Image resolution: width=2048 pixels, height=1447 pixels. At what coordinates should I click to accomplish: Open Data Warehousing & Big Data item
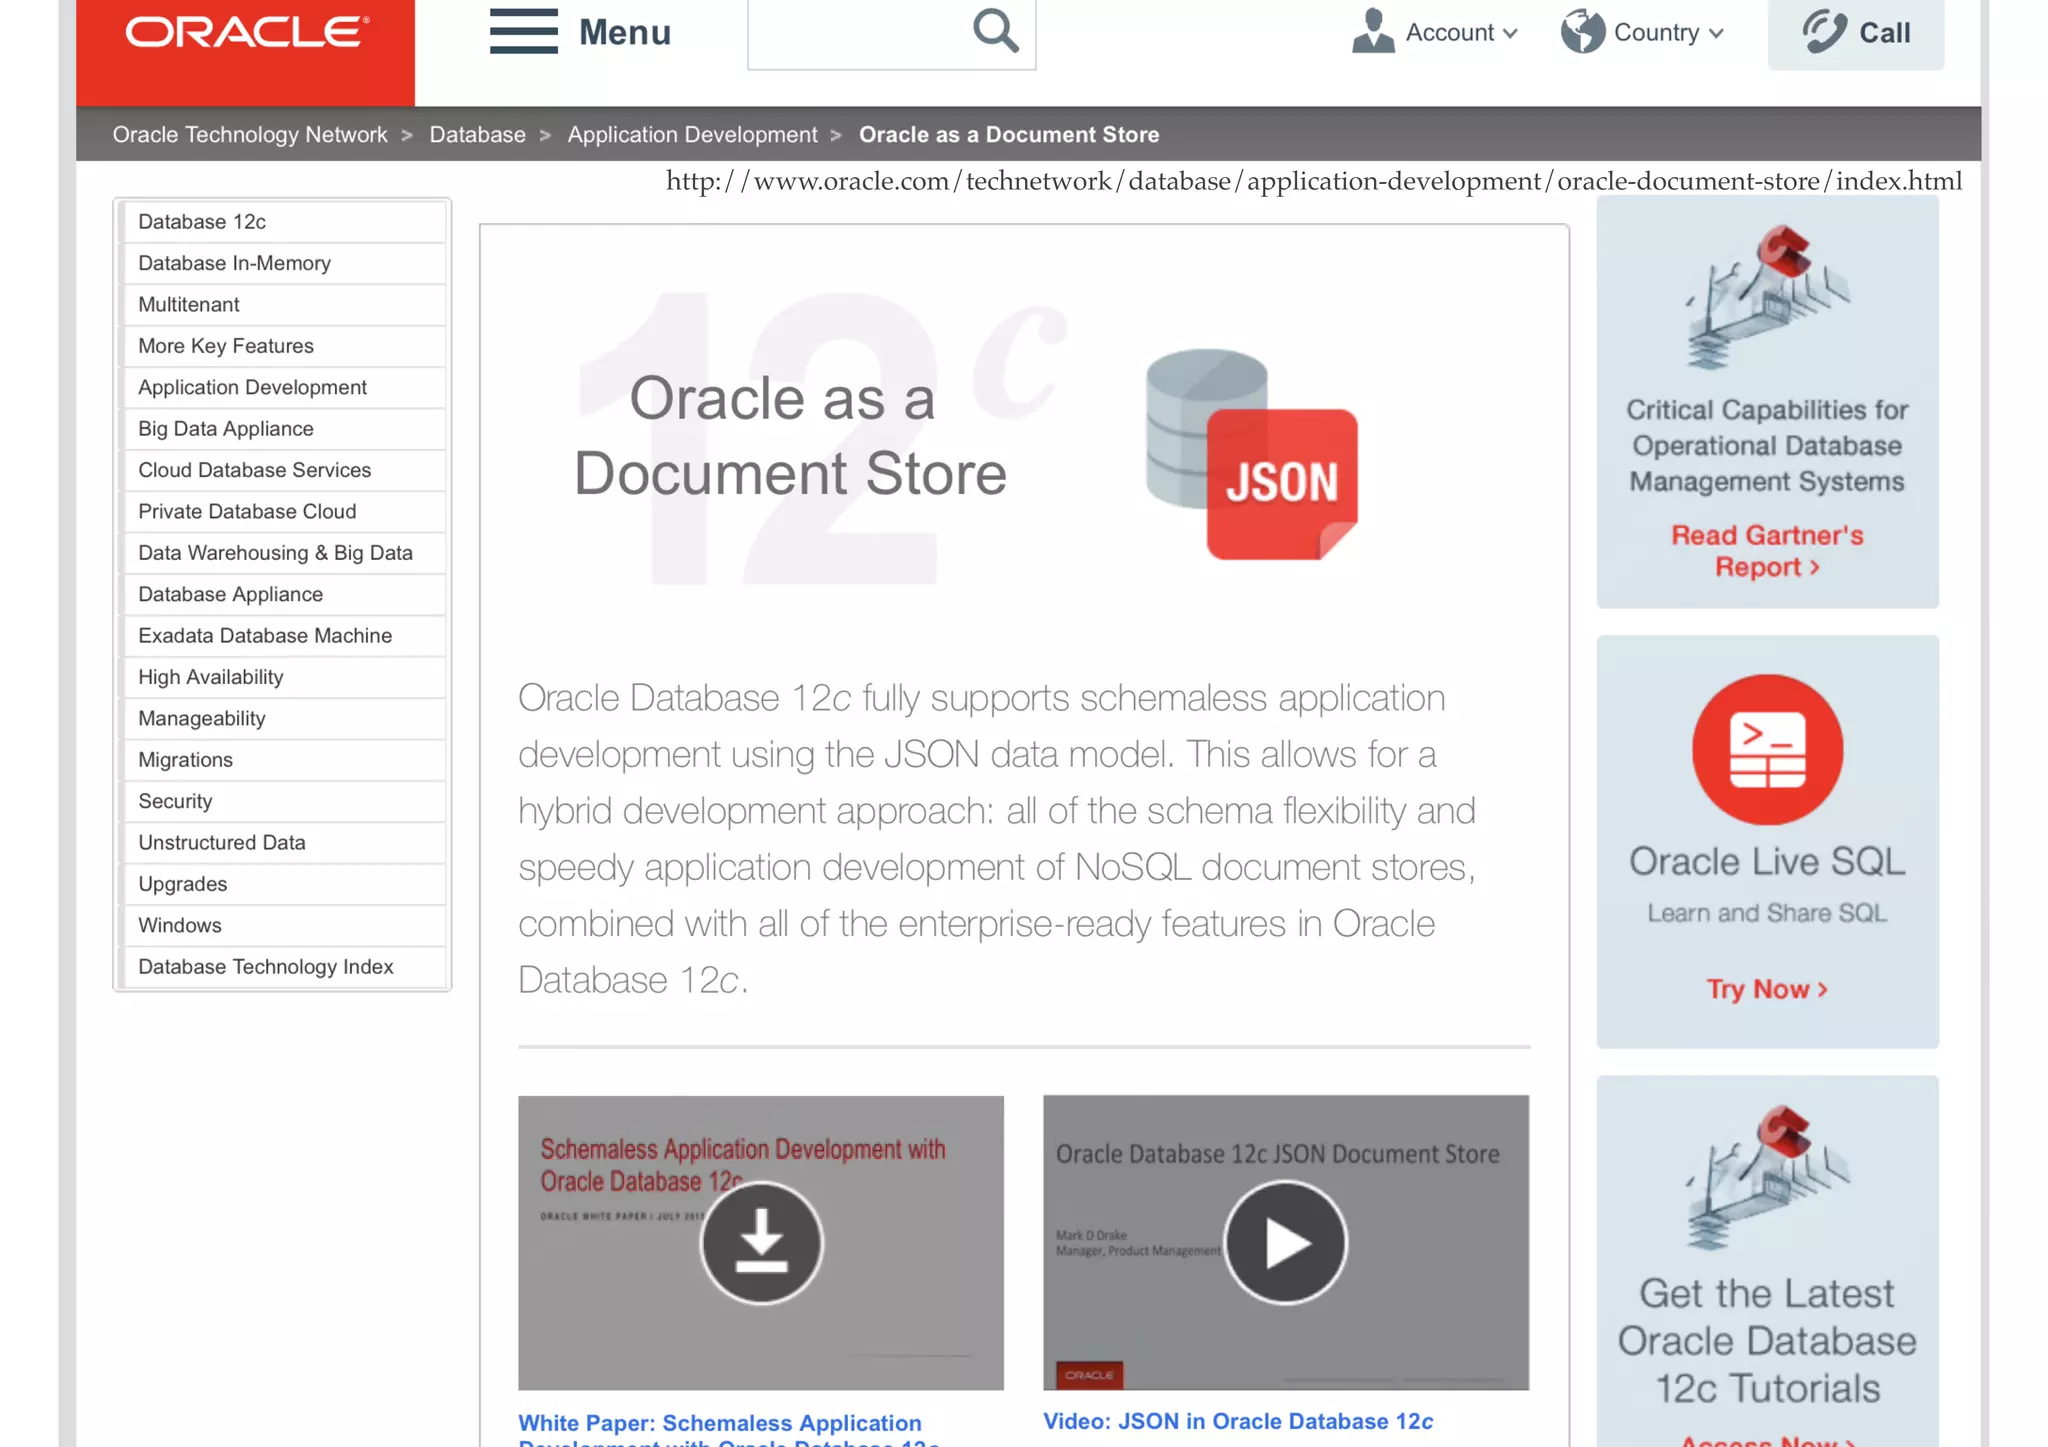[x=284, y=553]
